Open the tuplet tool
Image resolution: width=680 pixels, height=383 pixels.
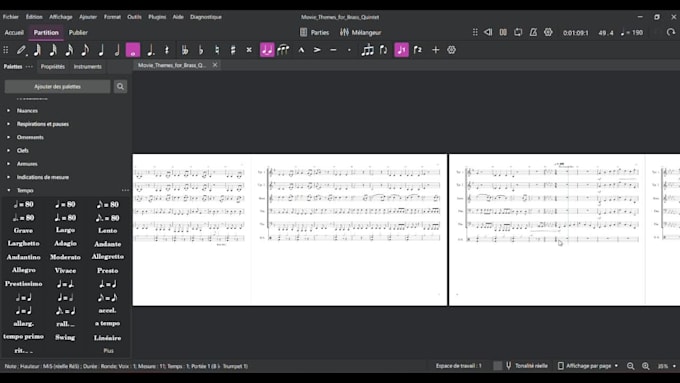point(367,50)
